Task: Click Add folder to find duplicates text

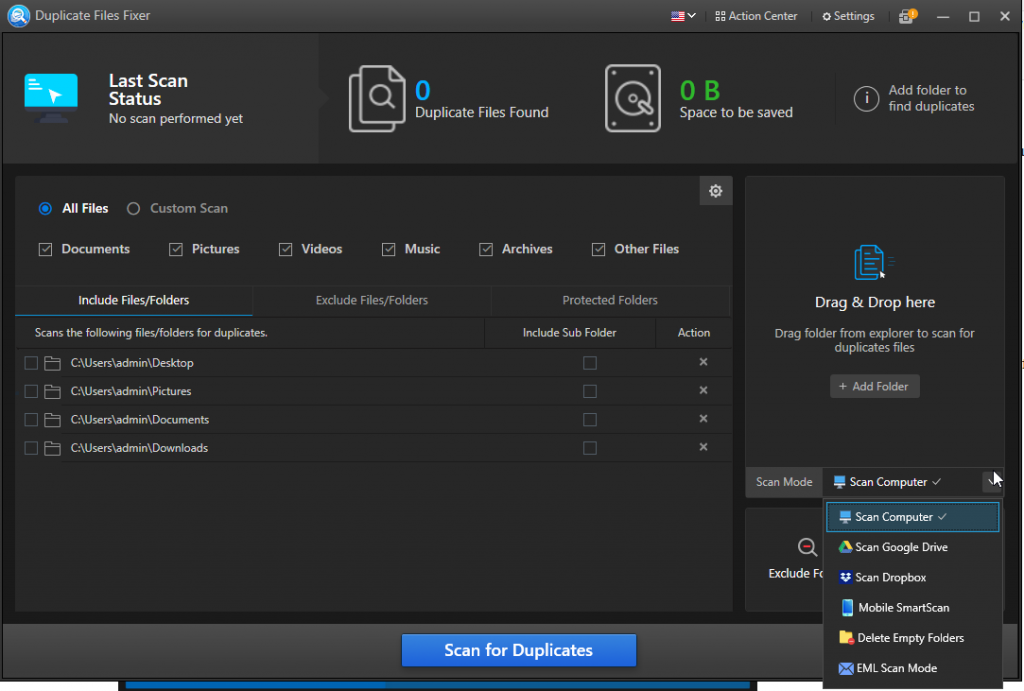Action: (931, 99)
